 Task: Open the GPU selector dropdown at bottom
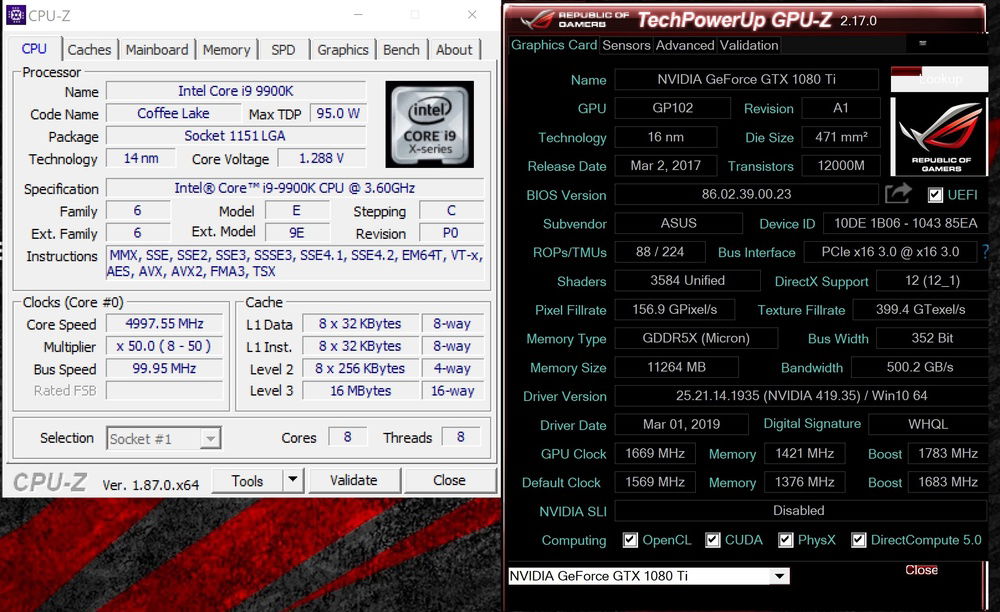pos(779,576)
